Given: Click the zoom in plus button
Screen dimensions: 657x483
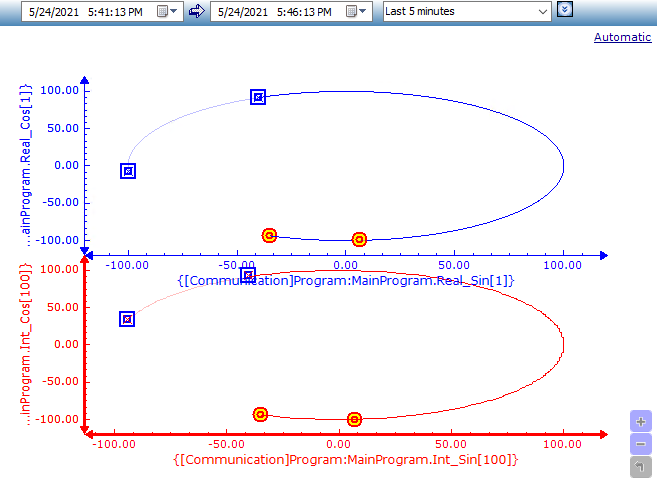Looking at the screenshot, I should point(640,422).
